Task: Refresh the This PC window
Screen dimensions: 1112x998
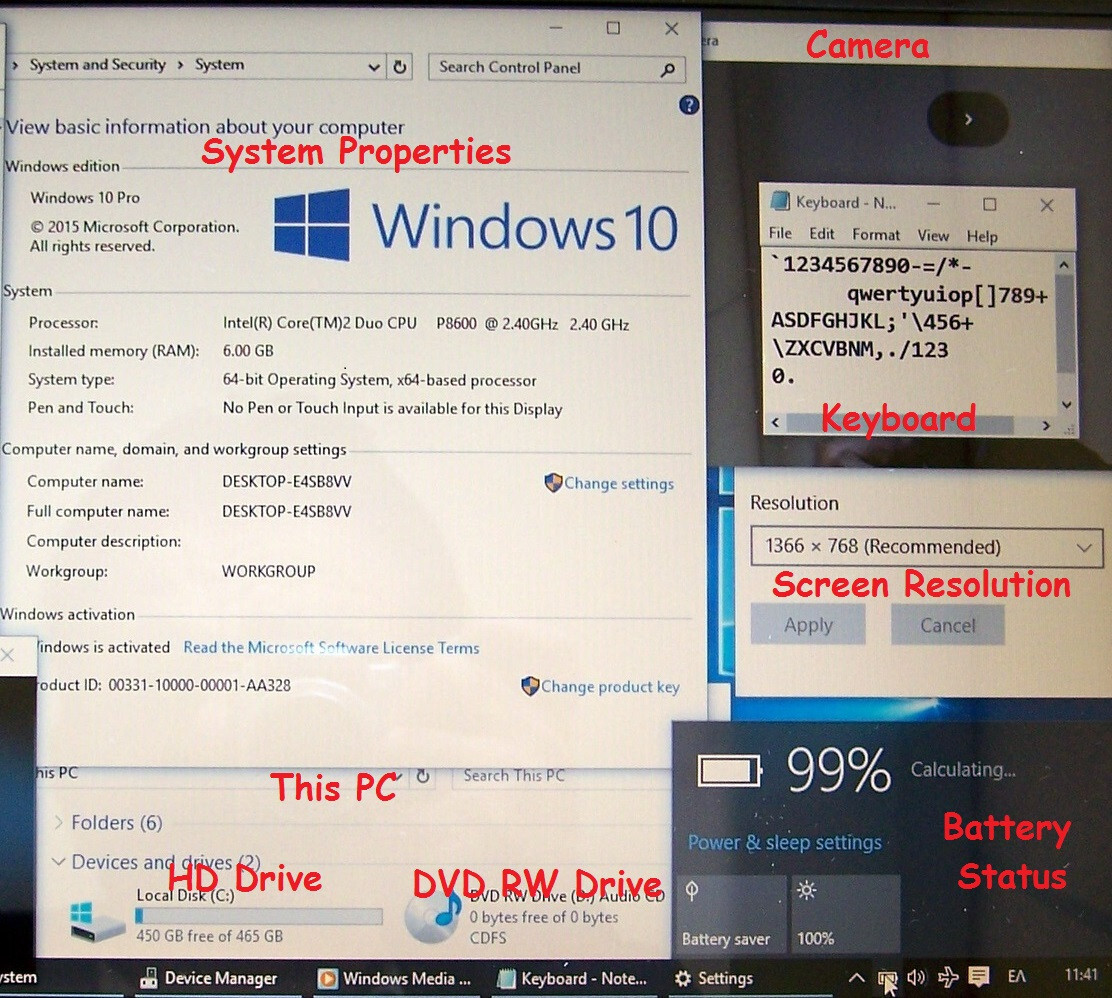Action: pos(423,776)
